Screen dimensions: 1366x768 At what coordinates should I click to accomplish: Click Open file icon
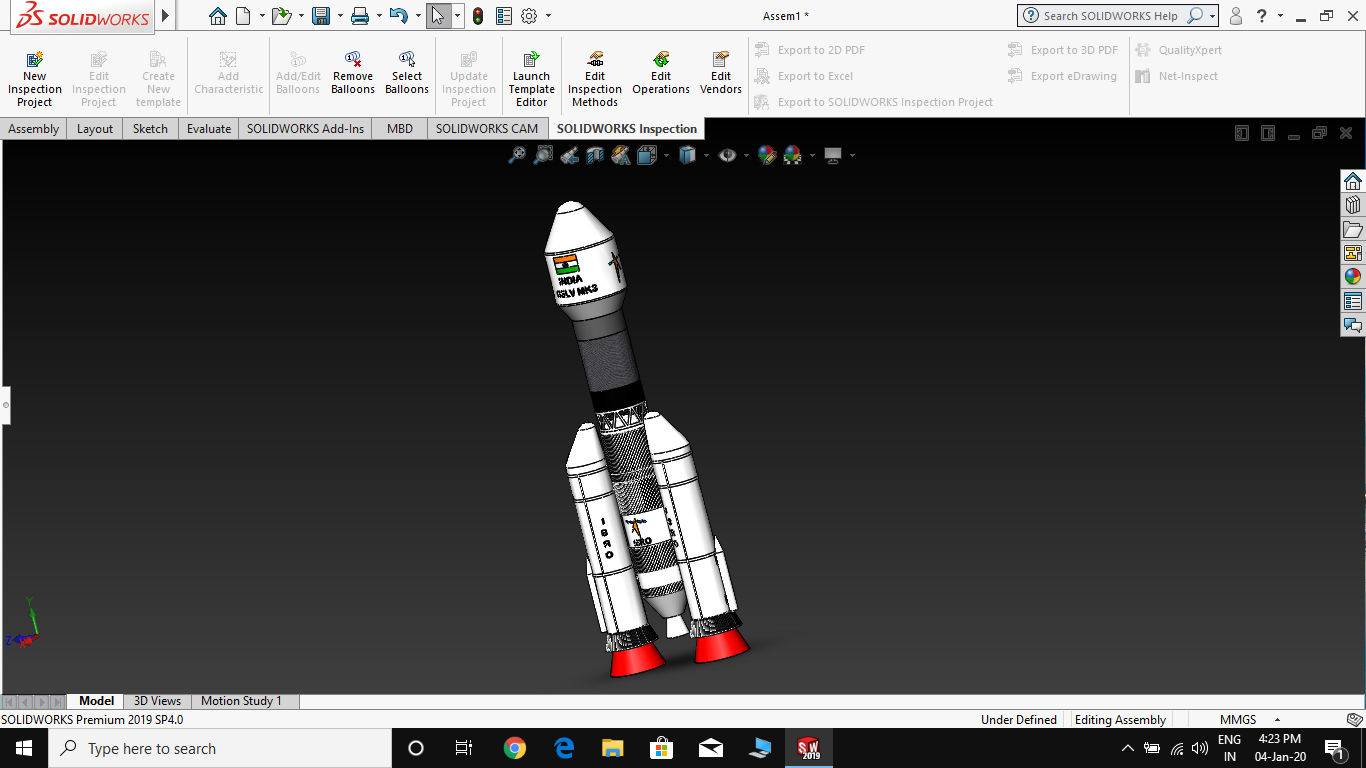click(x=282, y=16)
